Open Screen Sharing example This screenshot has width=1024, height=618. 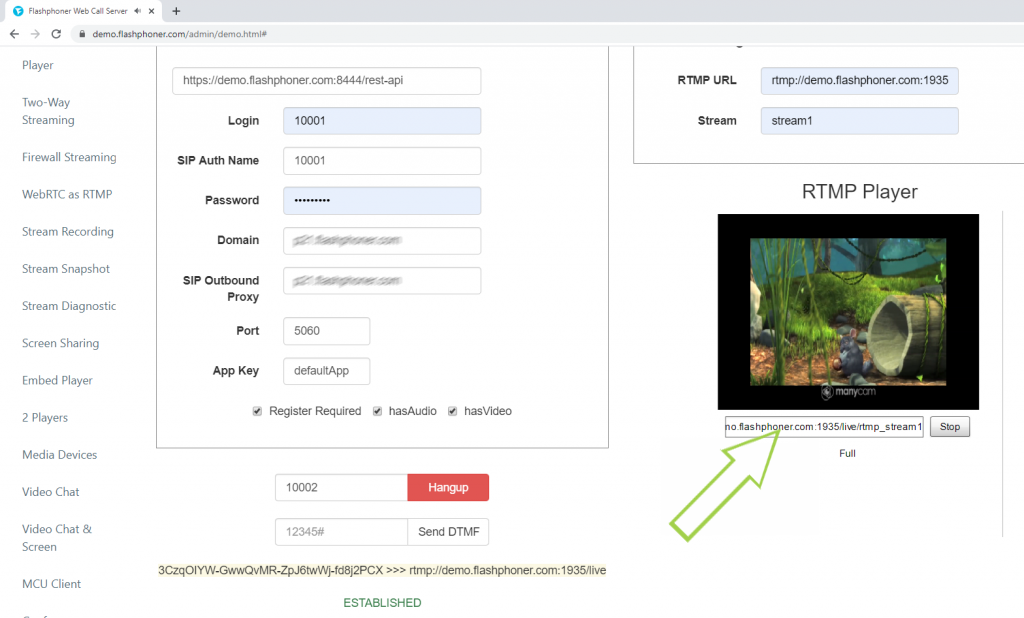(x=61, y=344)
